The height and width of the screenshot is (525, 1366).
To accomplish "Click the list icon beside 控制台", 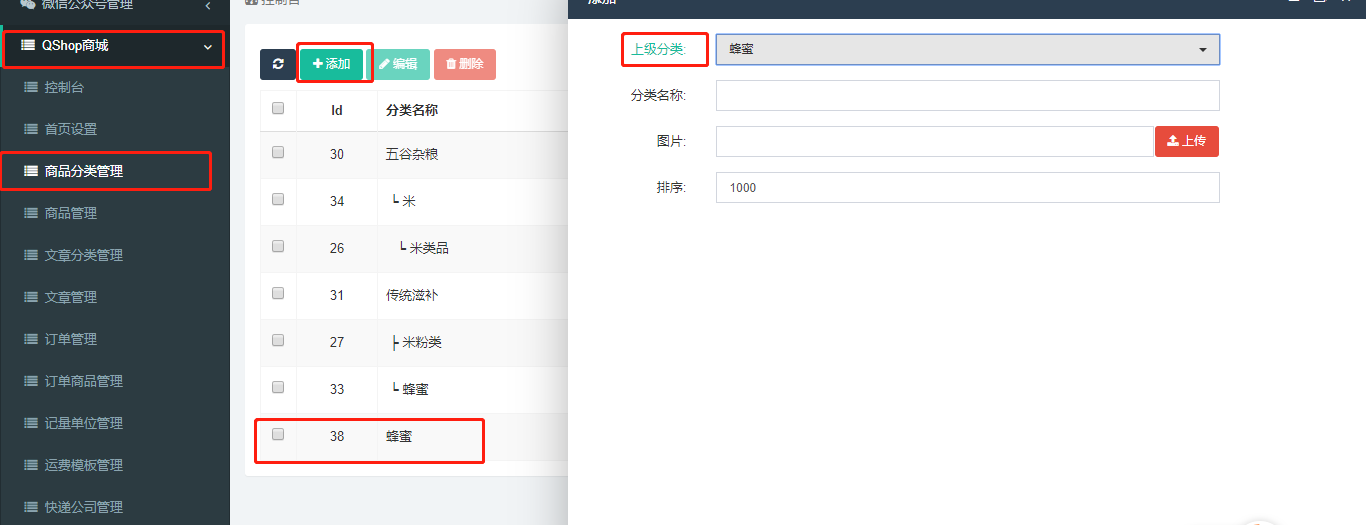I will [x=31, y=88].
